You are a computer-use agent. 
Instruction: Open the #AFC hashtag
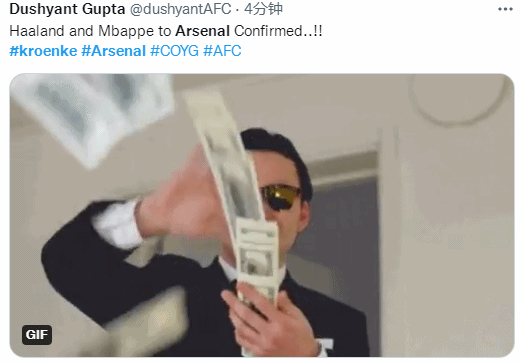(x=222, y=51)
